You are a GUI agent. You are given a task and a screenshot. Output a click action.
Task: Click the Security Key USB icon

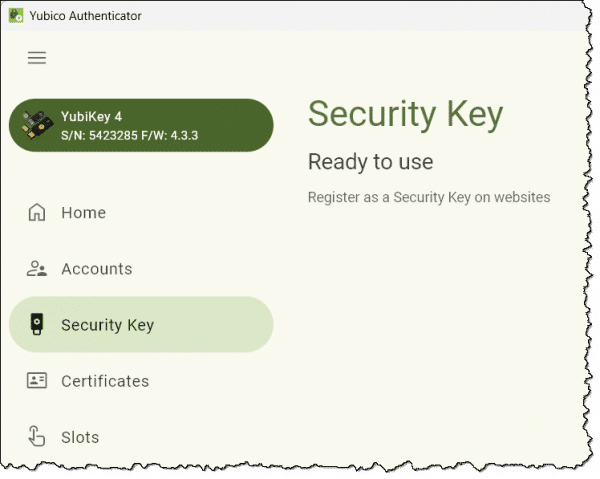coord(37,324)
